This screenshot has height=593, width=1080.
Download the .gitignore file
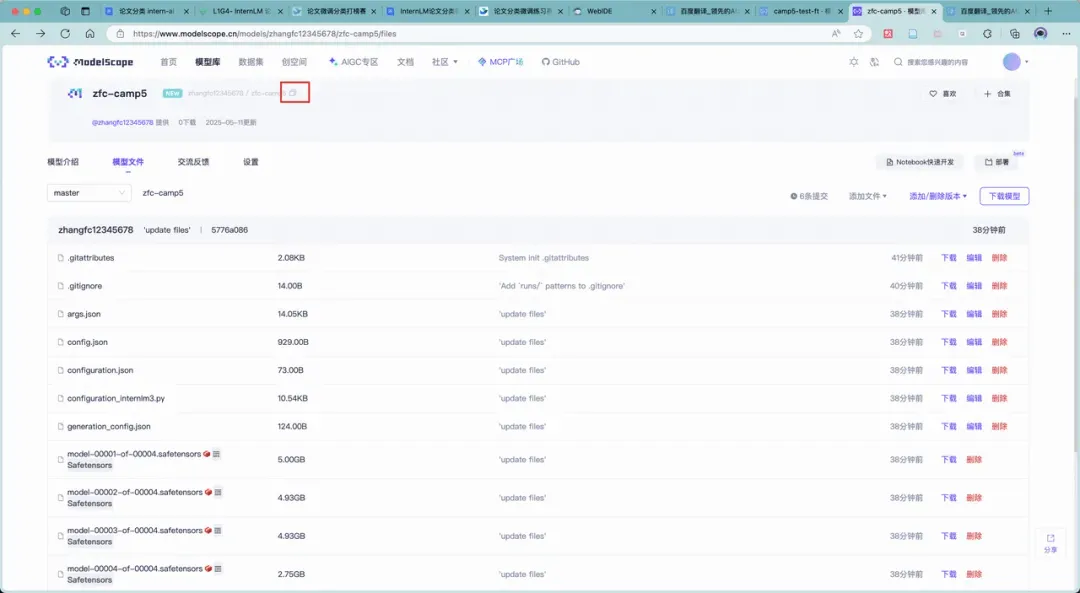coord(949,286)
